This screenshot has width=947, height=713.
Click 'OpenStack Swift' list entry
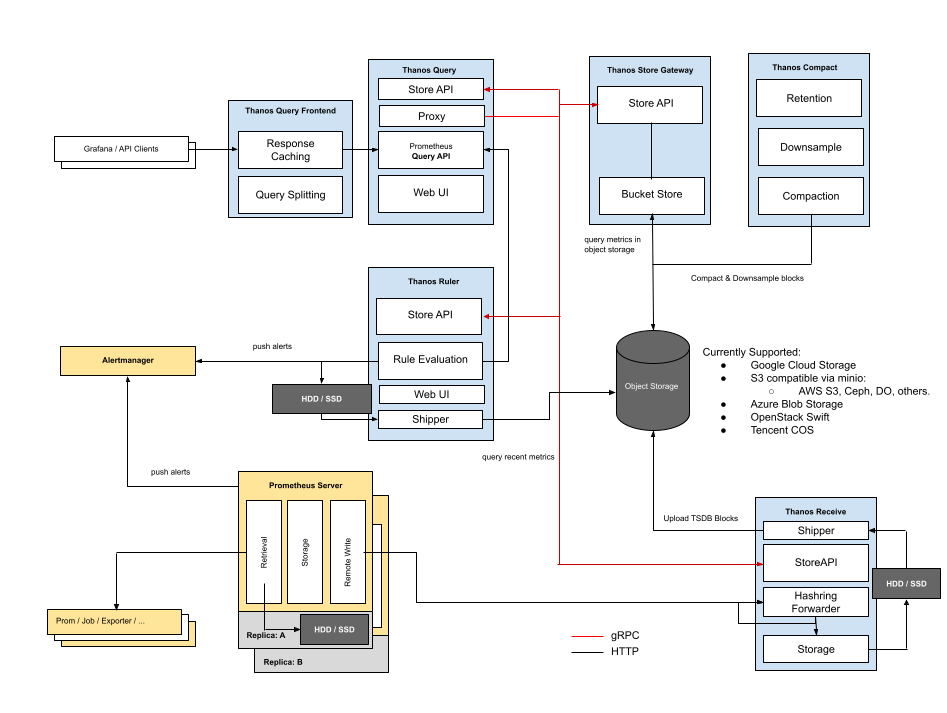click(789, 417)
